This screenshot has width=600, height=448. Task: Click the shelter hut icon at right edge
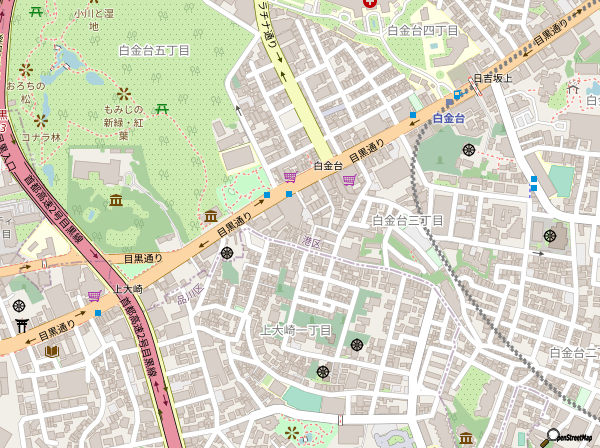573,89
